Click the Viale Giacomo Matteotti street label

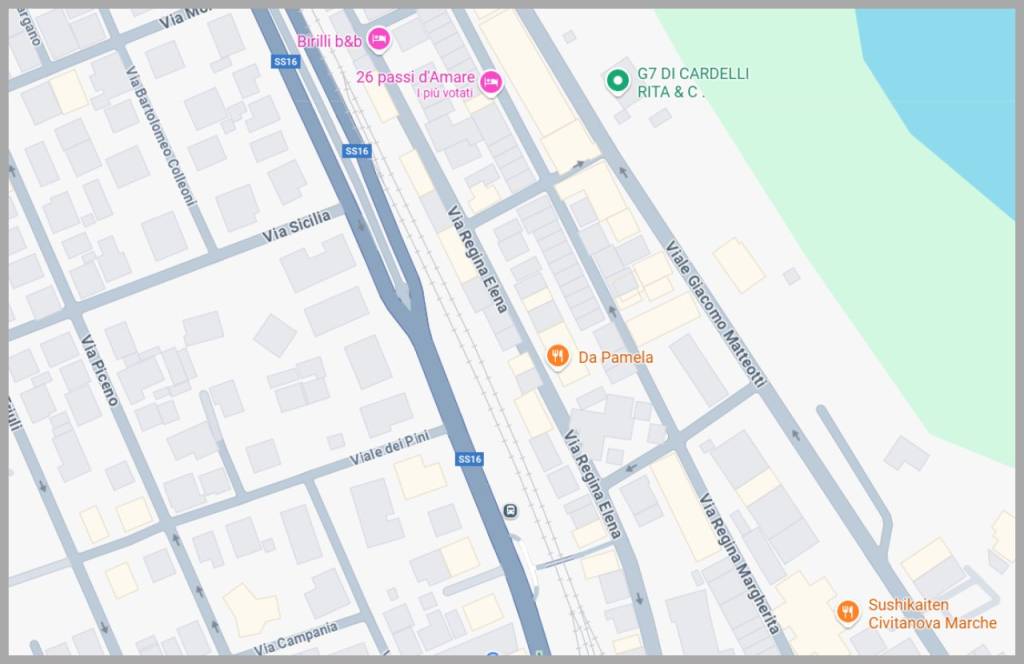click(715, 313)
